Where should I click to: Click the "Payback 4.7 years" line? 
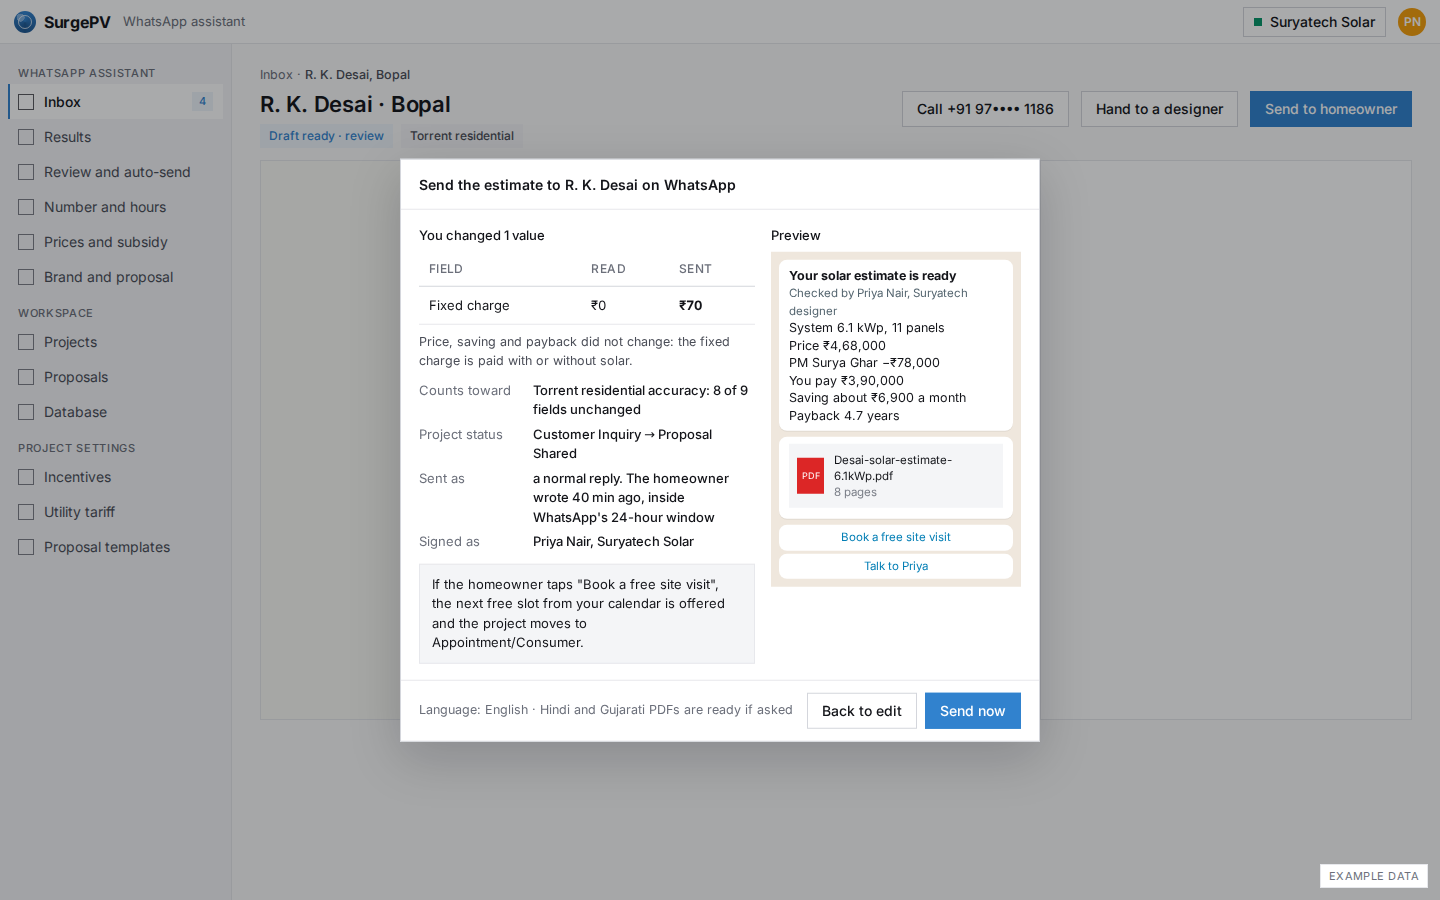point(844,416)
